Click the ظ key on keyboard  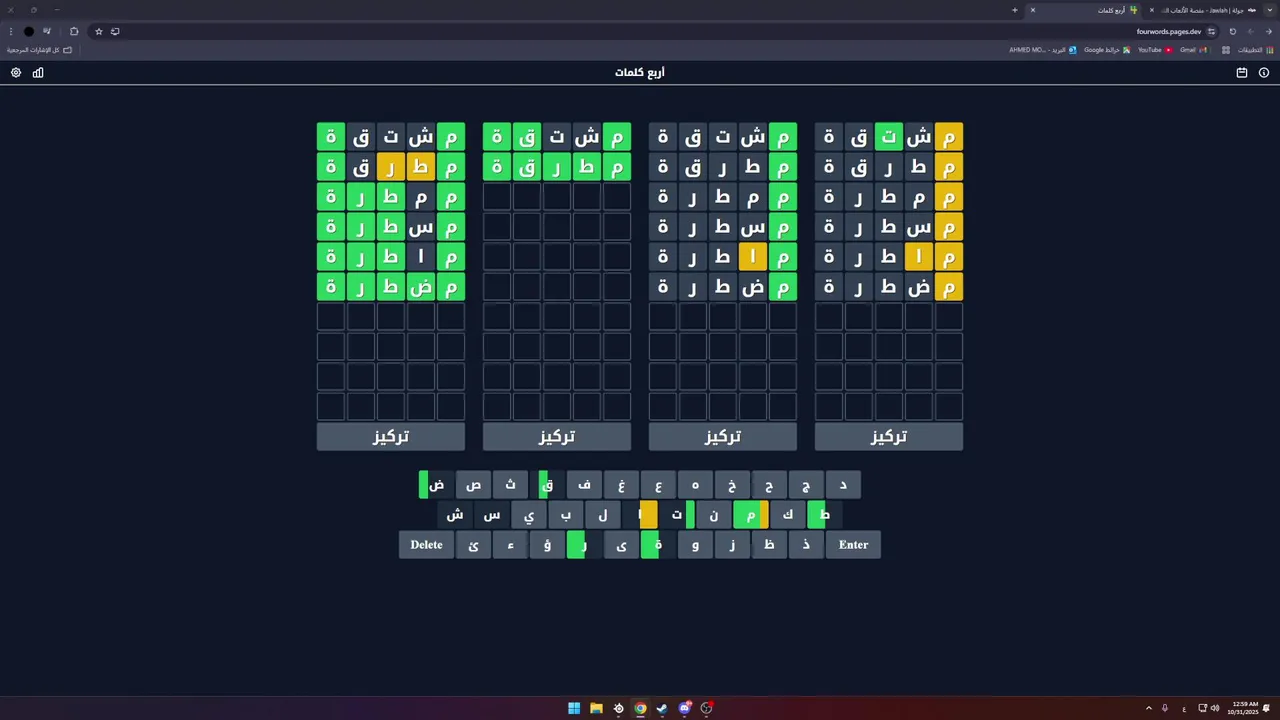(x=769, y=545)
